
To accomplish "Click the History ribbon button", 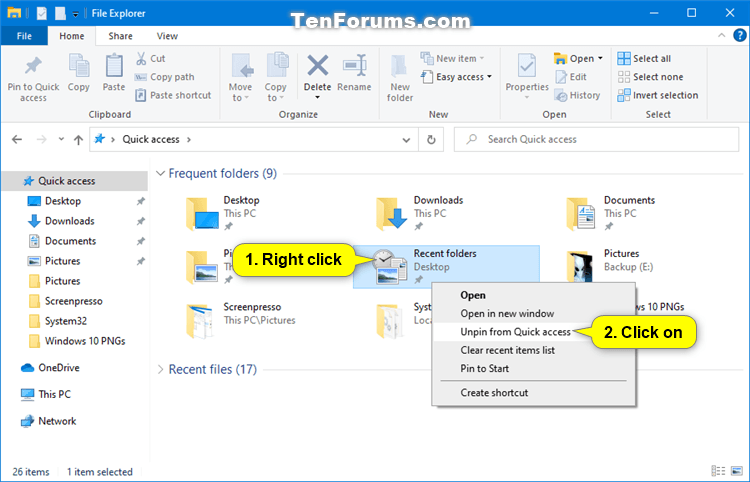I will click(x=577, y=95).
